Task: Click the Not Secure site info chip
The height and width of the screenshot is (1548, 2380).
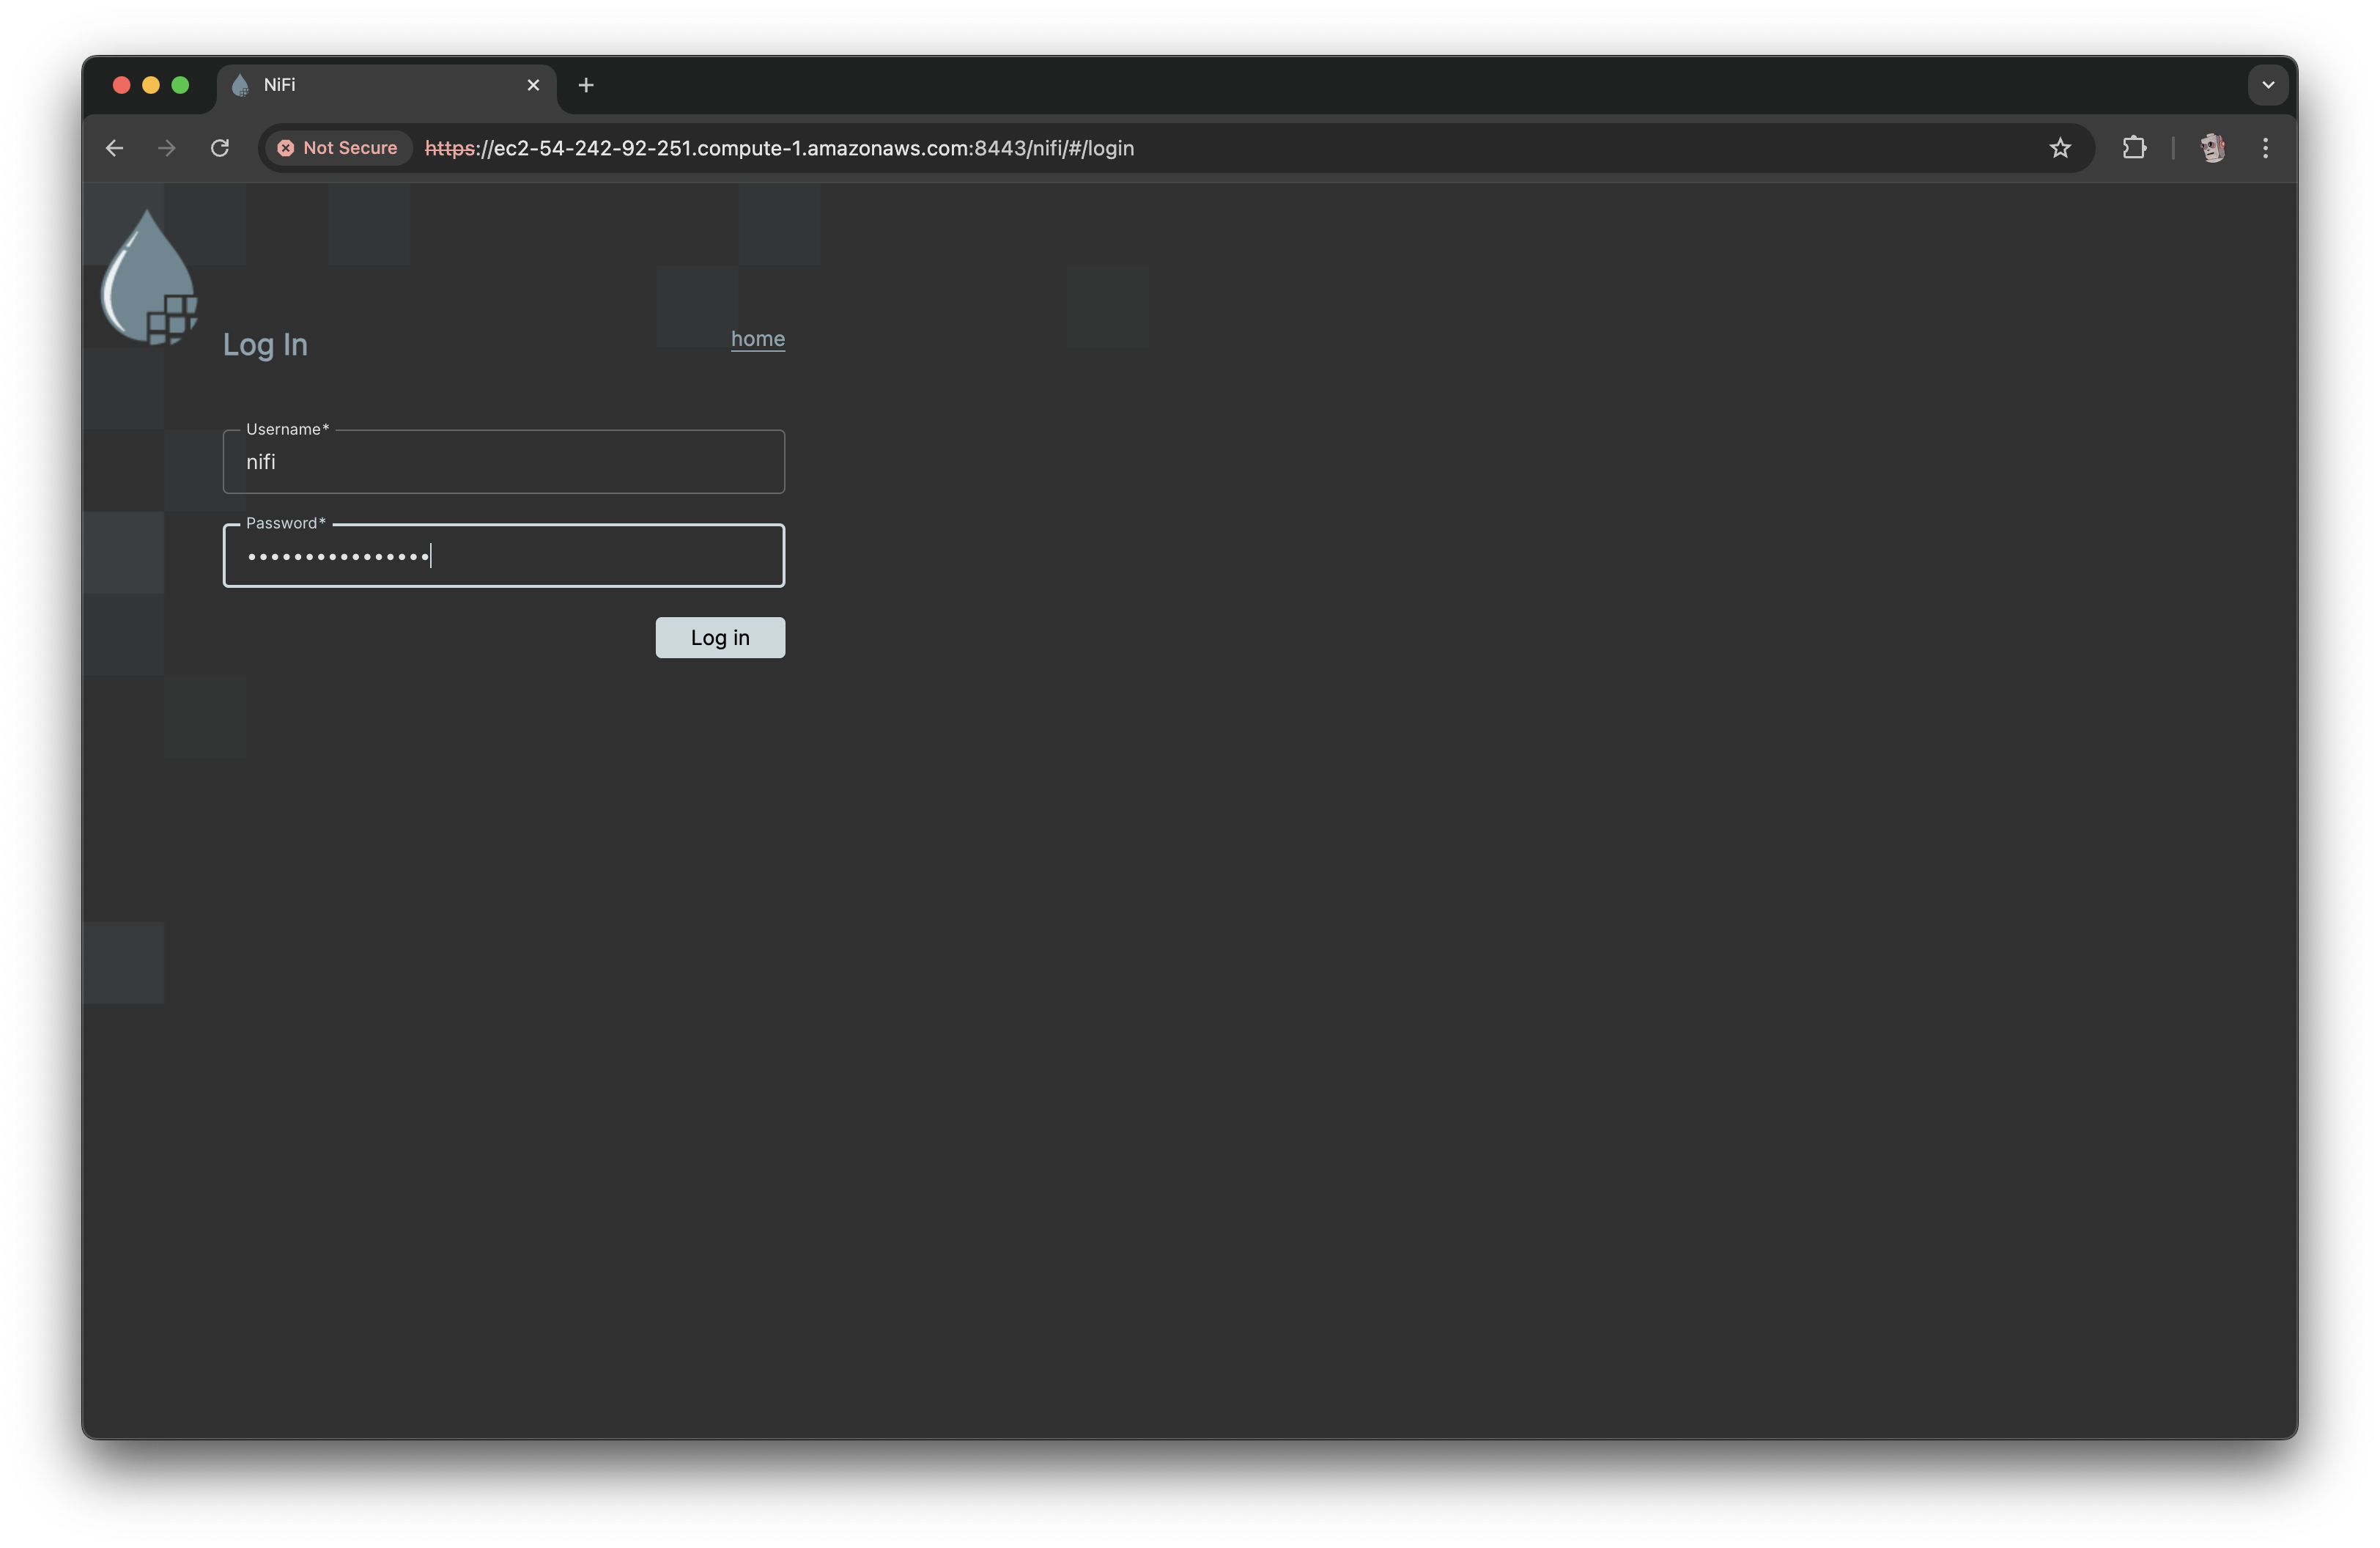Action: point(338,148)
